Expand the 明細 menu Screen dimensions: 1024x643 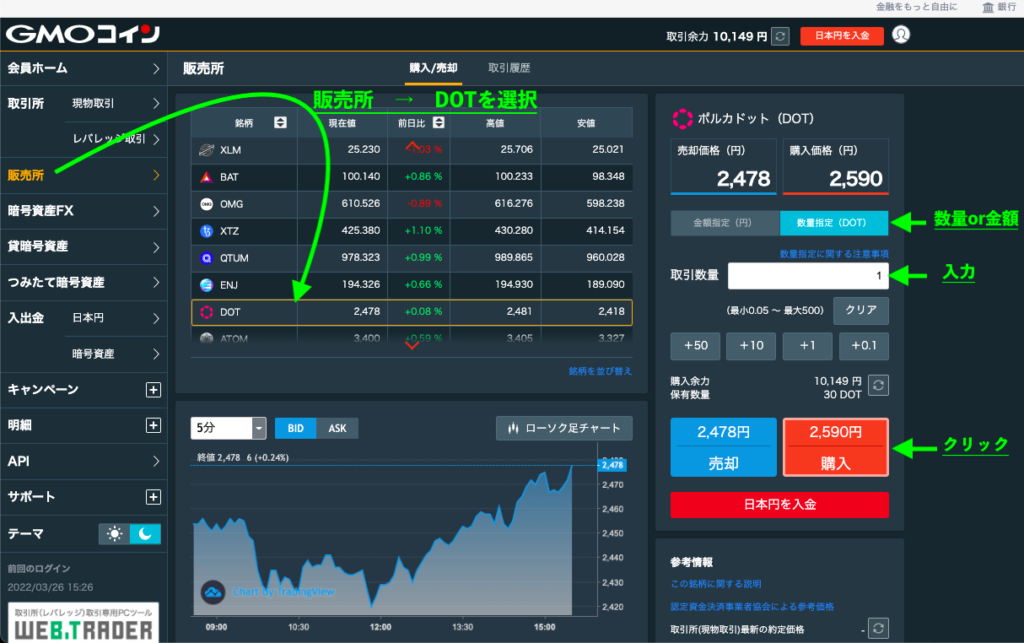point(153,426)
